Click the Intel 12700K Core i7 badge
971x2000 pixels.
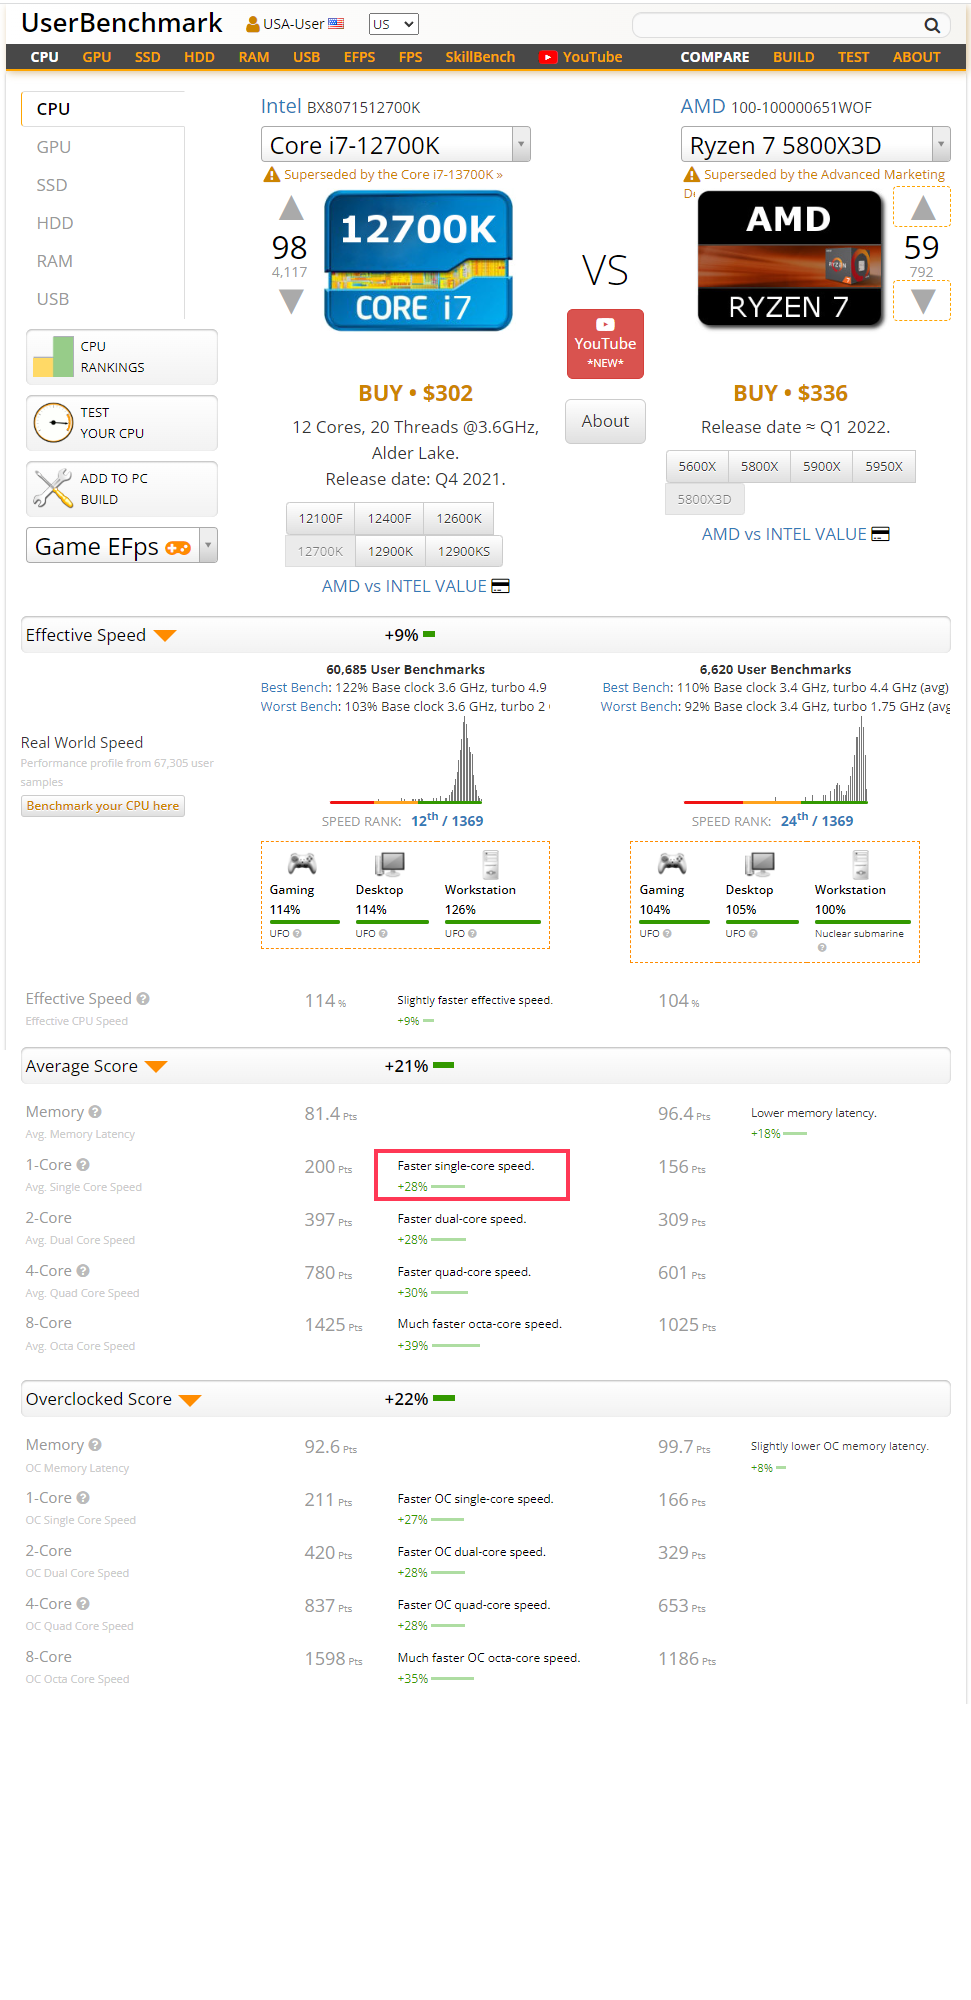point(418,261)
